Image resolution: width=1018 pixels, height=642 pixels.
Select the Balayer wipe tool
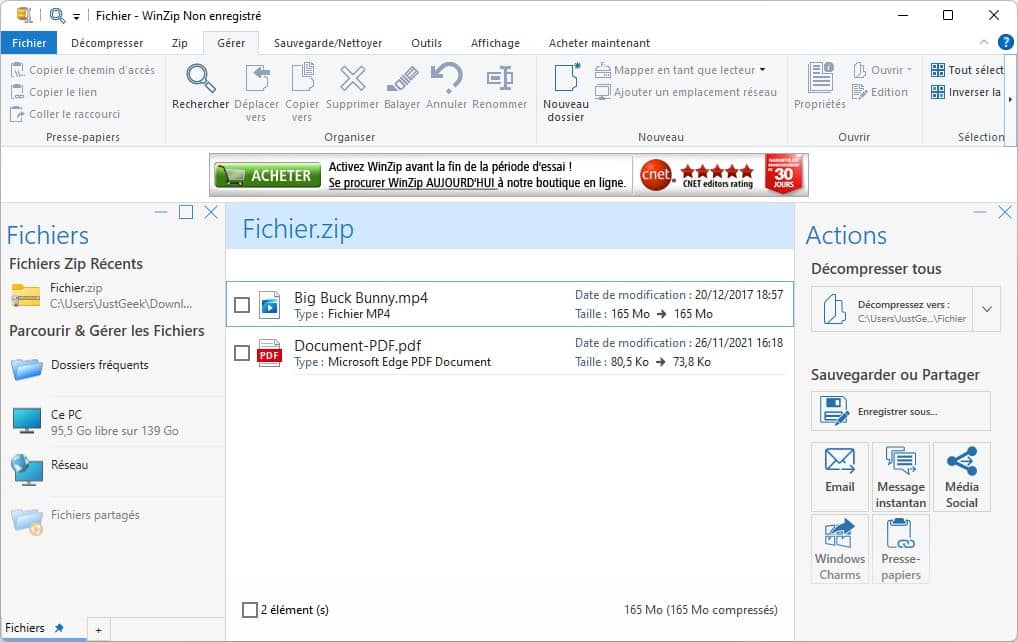[402, 86]
